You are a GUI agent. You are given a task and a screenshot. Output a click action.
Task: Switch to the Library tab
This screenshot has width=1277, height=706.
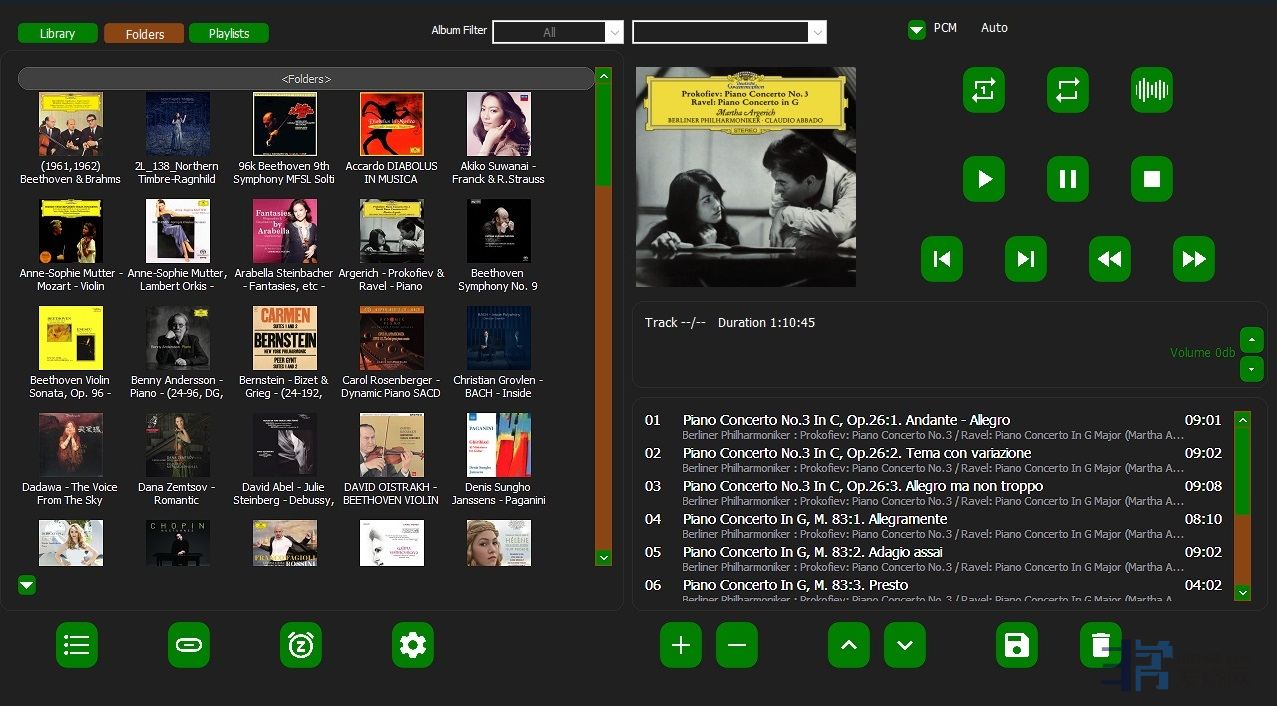(58, 34)
